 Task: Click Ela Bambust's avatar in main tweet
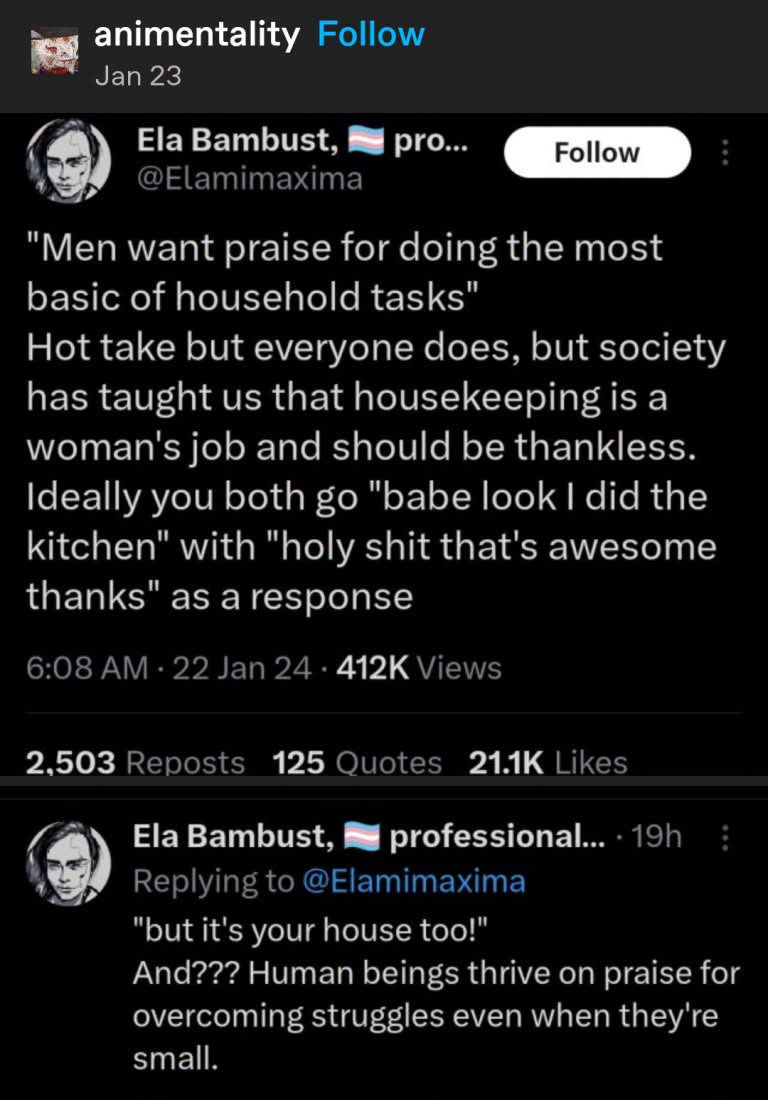68,161
